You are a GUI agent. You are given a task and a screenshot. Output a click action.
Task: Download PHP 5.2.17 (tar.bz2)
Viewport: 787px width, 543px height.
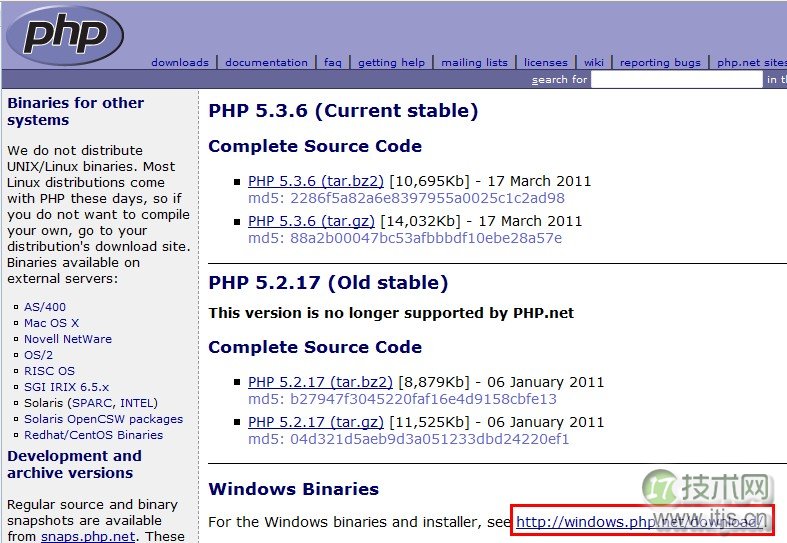pos(320,382)
